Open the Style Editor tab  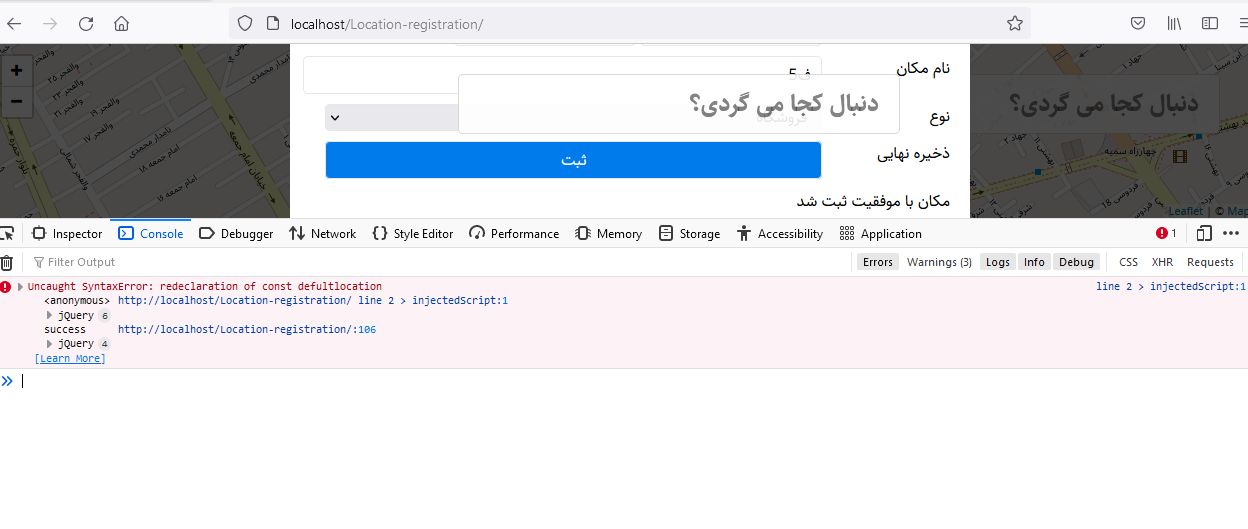(x=413, y=233)
